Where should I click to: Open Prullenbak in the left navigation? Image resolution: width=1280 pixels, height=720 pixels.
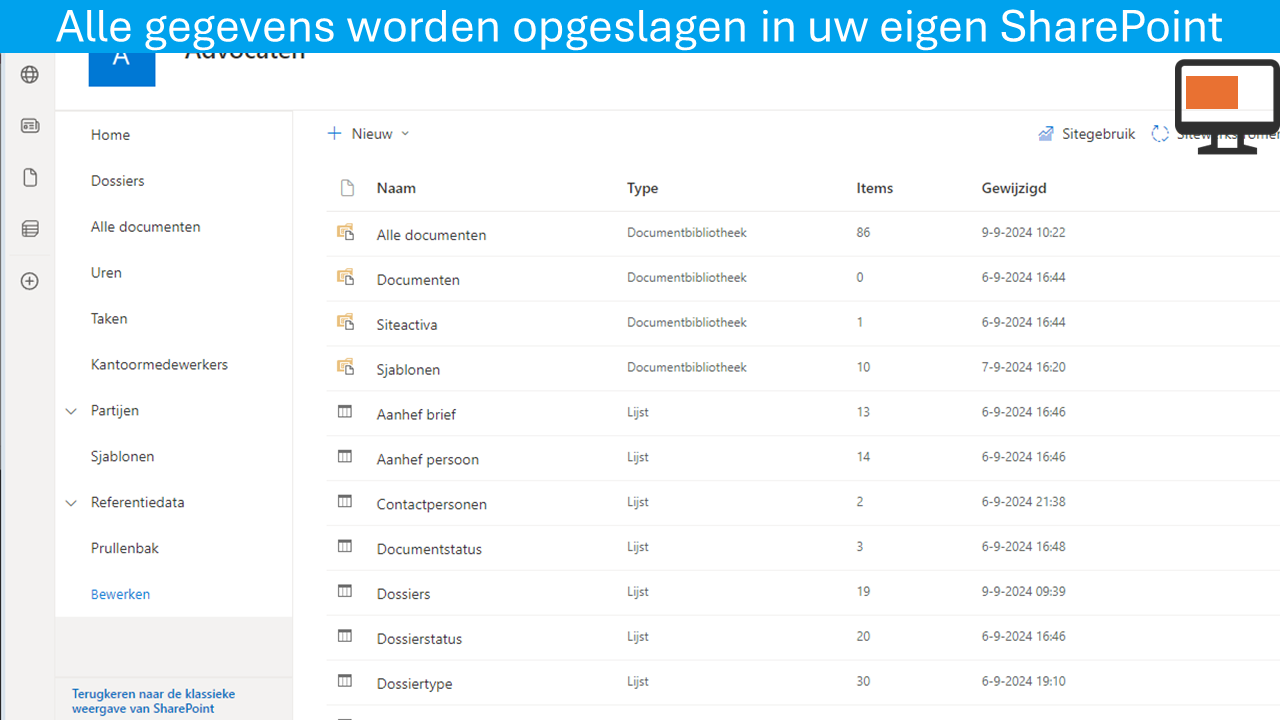point(125,549)
